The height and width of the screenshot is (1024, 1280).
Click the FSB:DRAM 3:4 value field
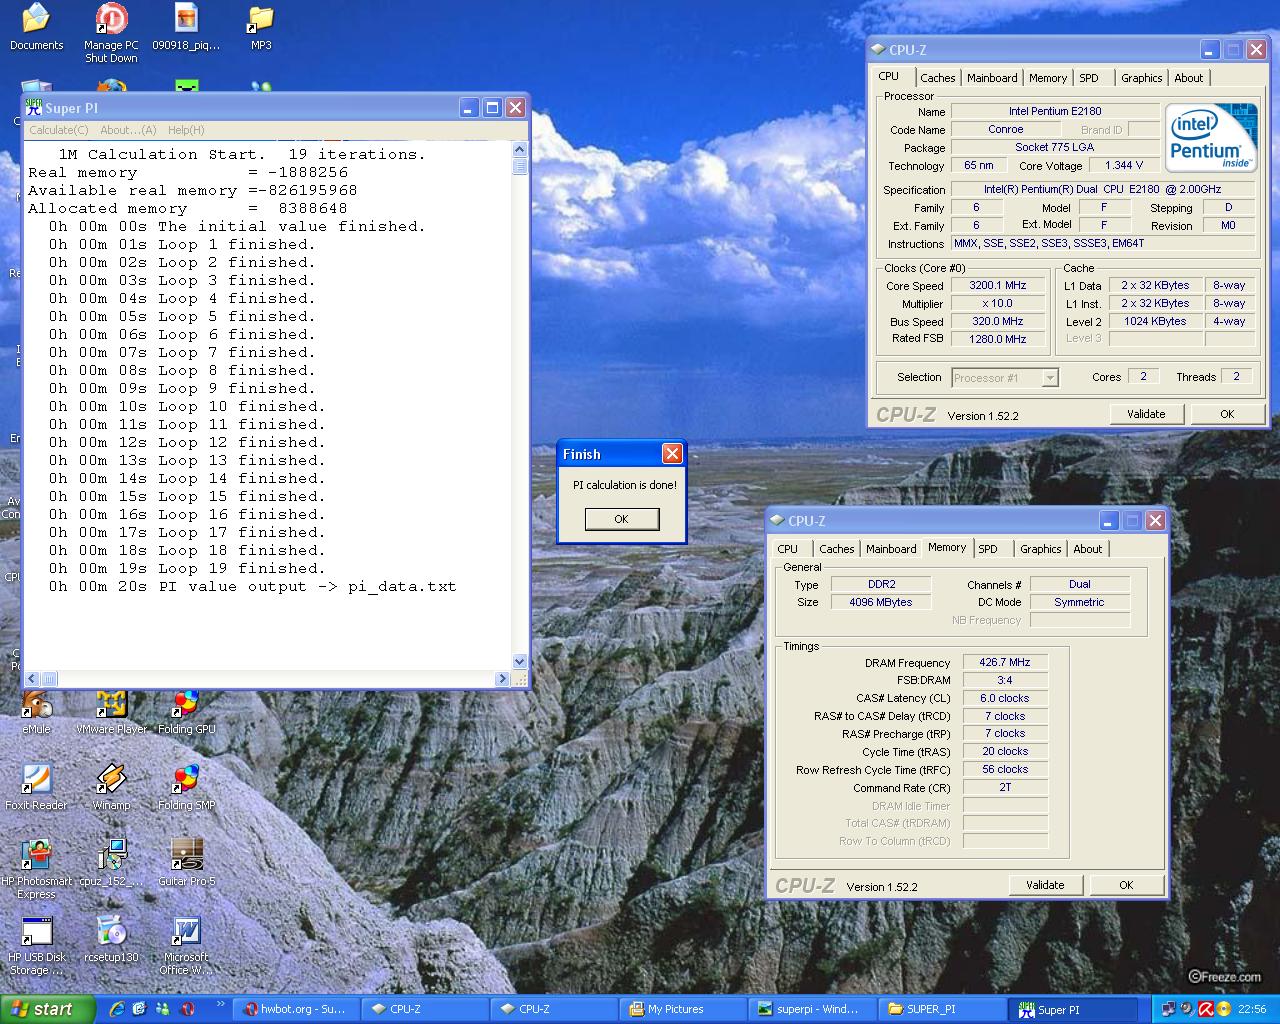point(1005,680)
